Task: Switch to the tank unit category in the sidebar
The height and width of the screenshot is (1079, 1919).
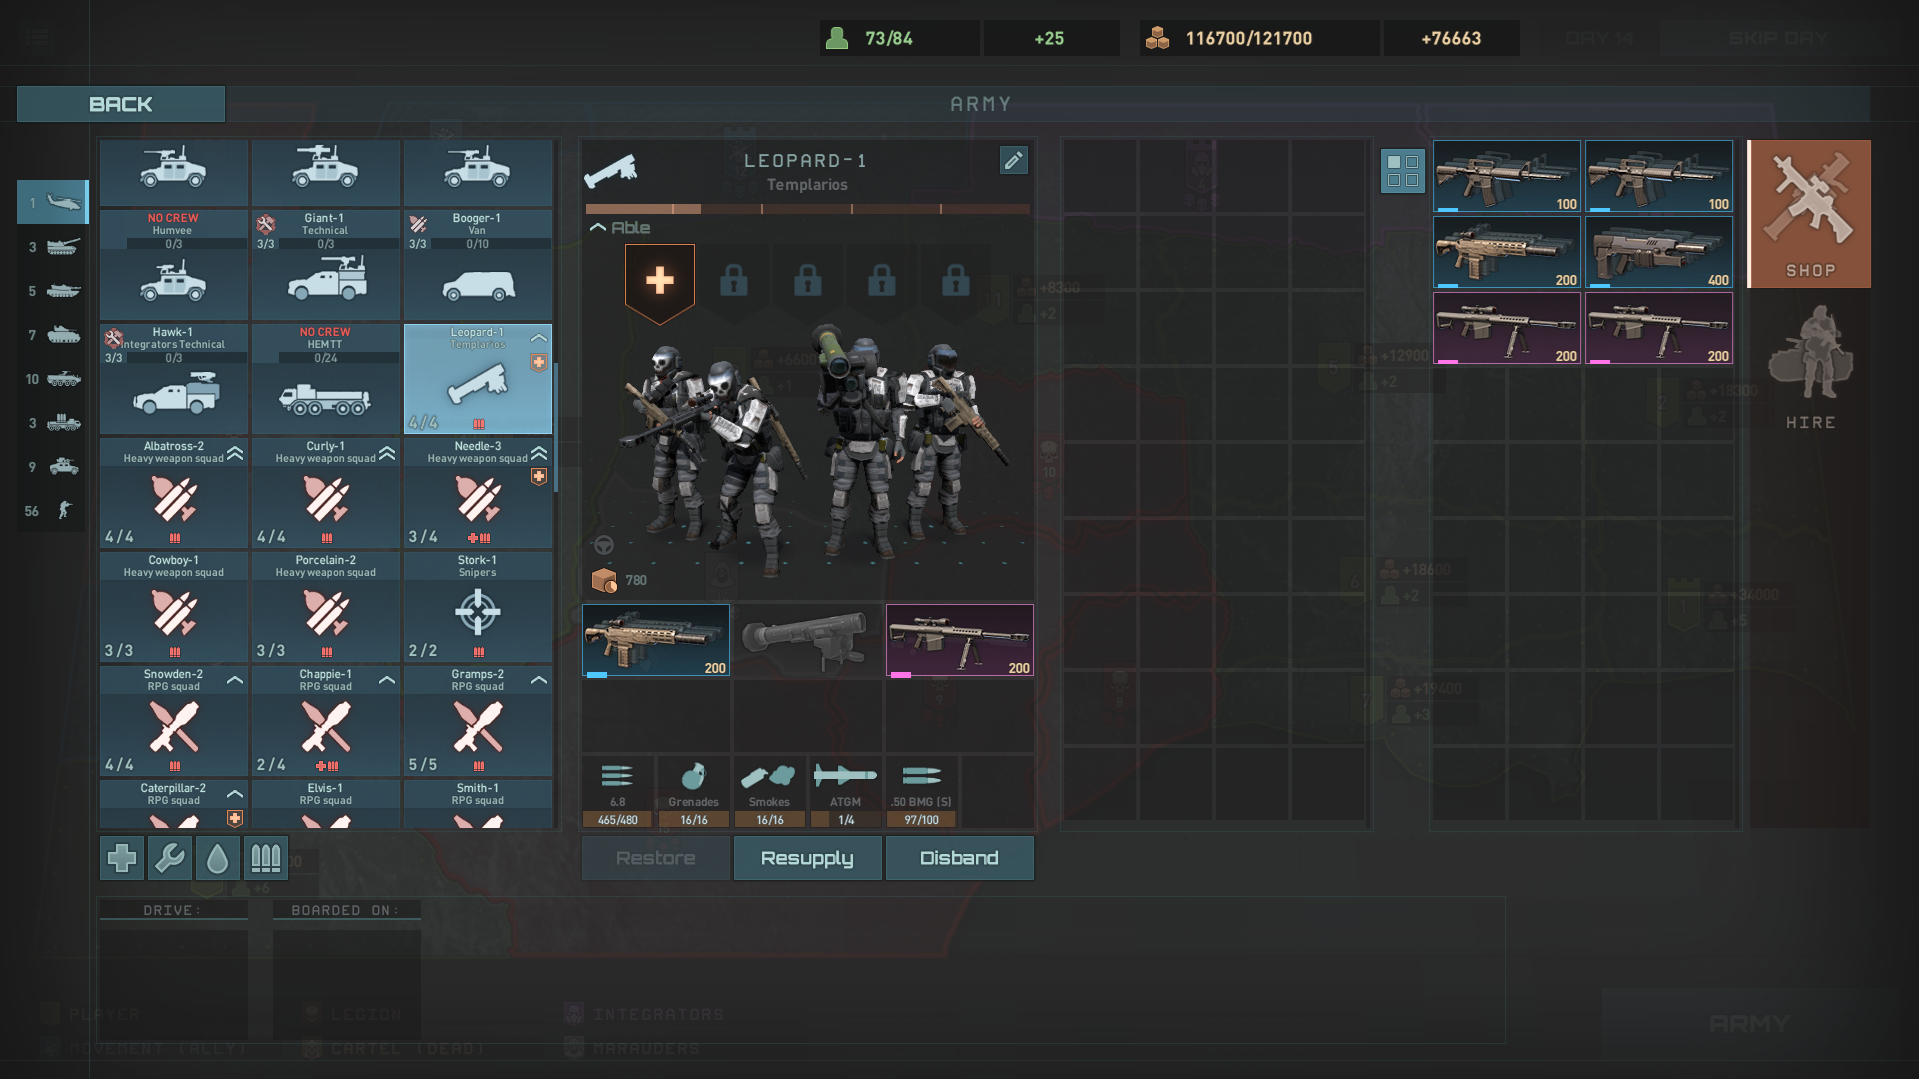Action: 62,247
